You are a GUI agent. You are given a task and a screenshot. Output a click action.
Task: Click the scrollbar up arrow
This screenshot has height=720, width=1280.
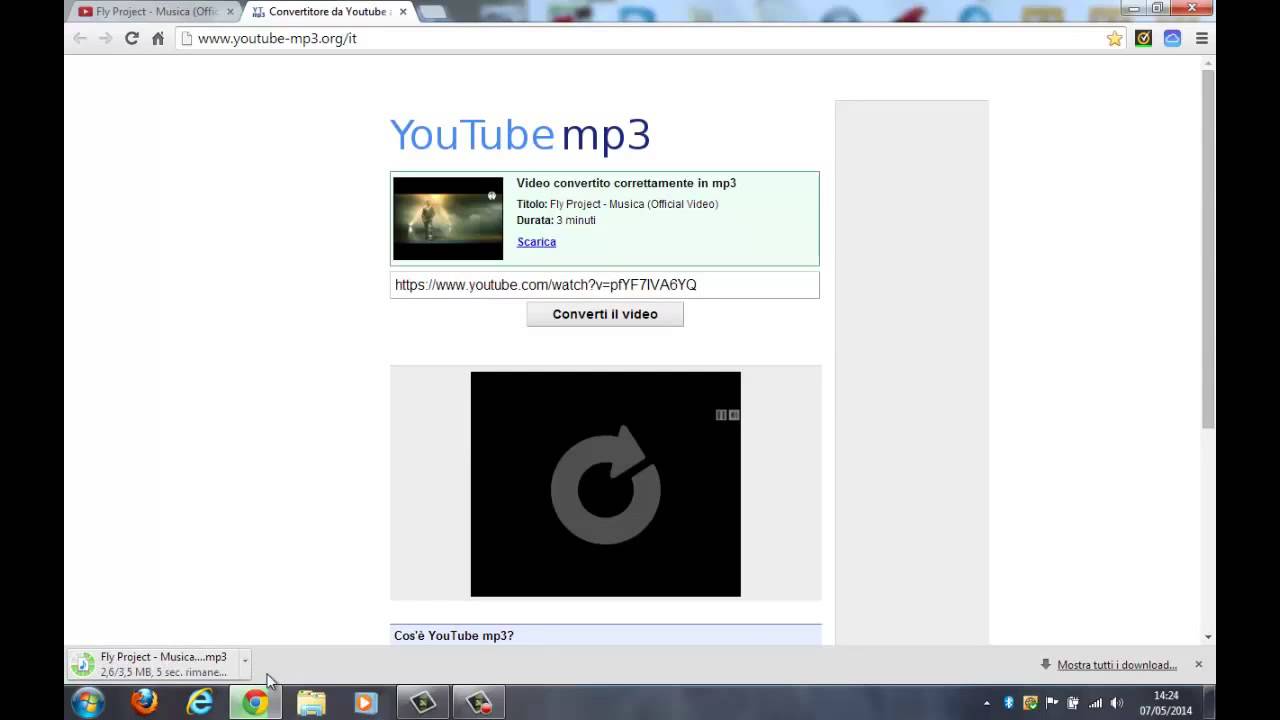1208,63
